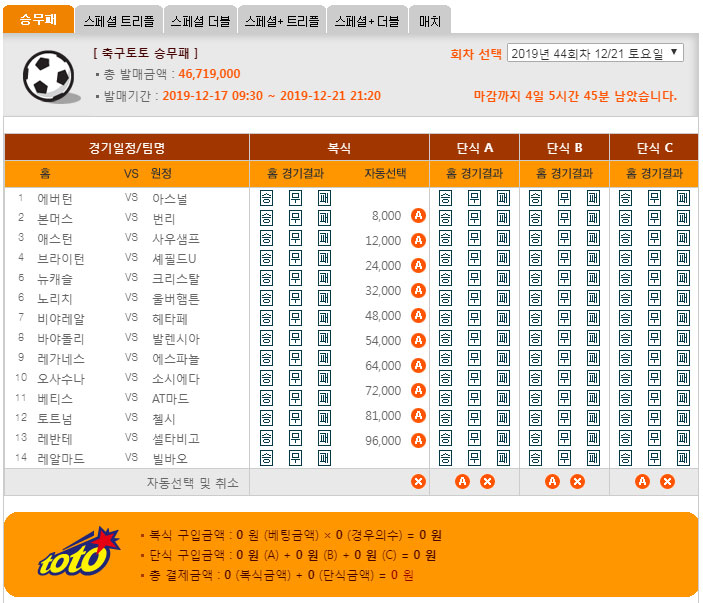
Task: Mark 패 for 노리치 vs 울버햄튼 in 복식
Action: pyautogui.click(x=325, y=298)
